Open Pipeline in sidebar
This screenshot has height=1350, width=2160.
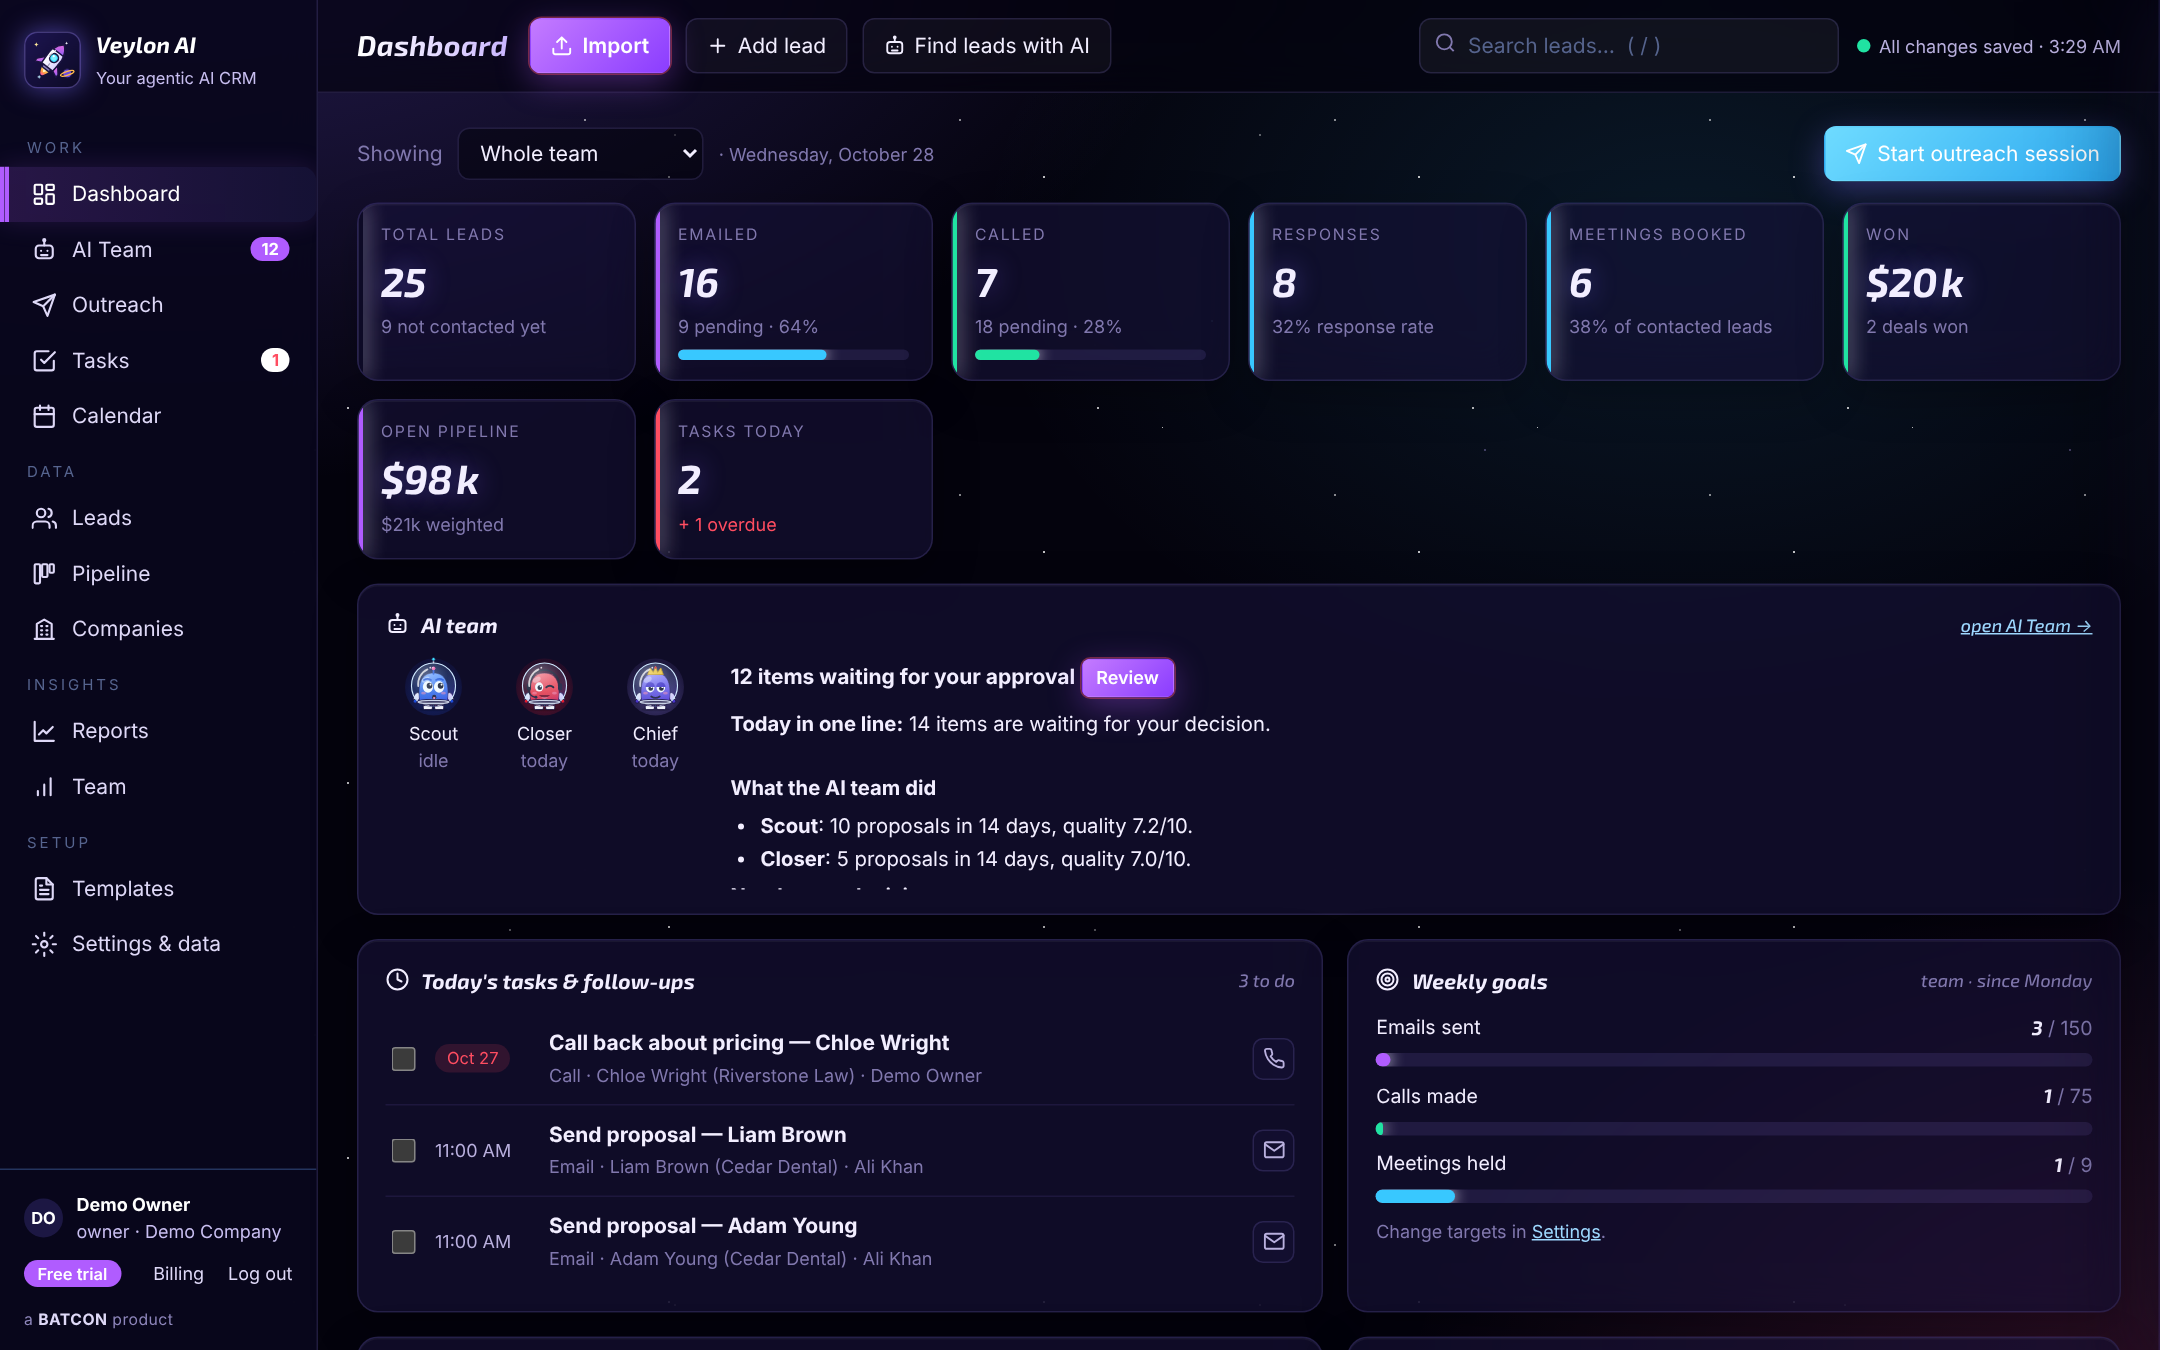[x=160, y=574]
